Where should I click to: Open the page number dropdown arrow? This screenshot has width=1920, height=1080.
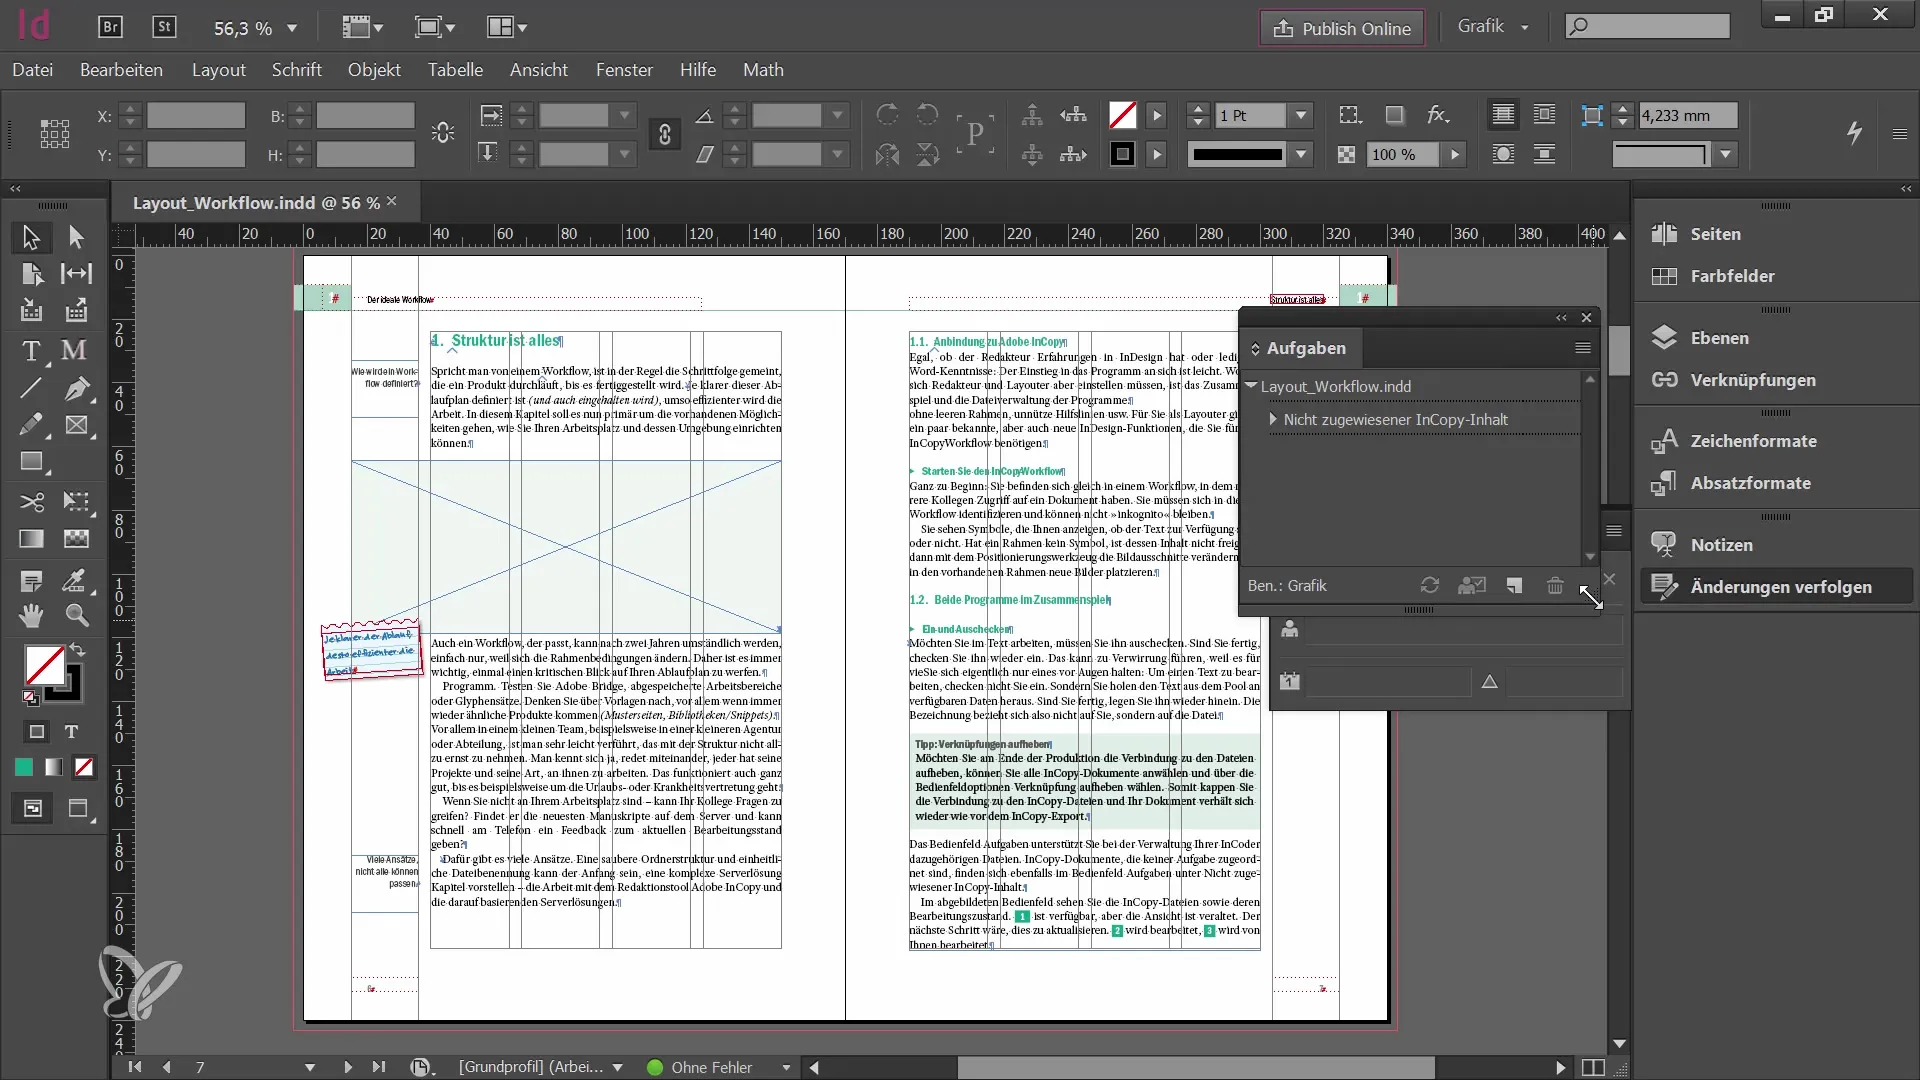[310, 1067]
